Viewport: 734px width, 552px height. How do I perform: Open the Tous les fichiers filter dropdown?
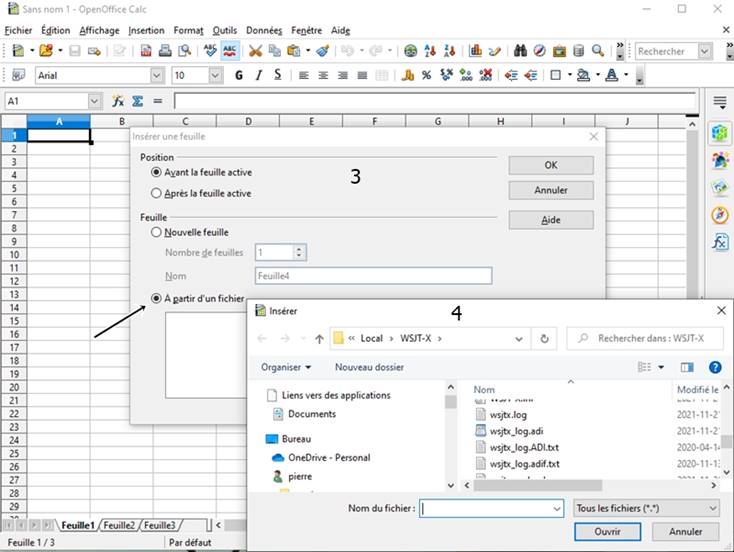pos(646,508)
